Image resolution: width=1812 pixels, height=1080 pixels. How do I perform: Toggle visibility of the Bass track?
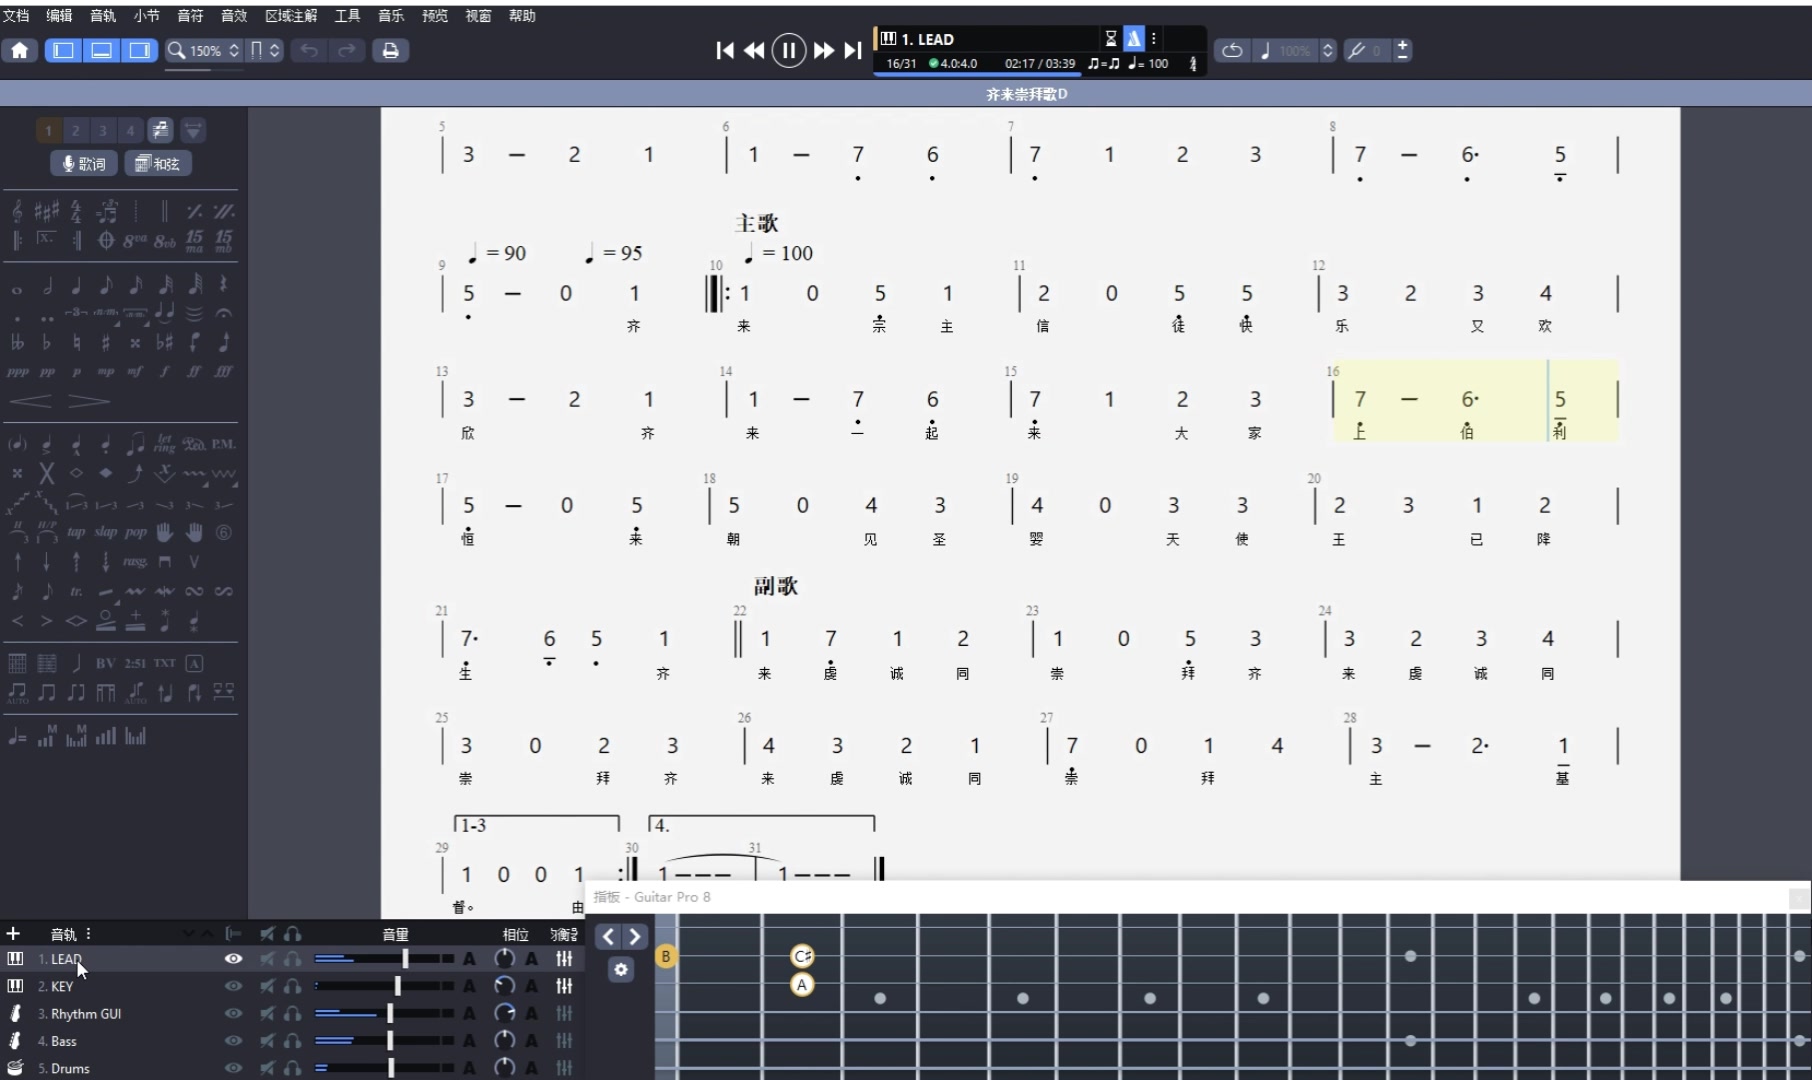pyautogui.click(x=233, y=1041)
